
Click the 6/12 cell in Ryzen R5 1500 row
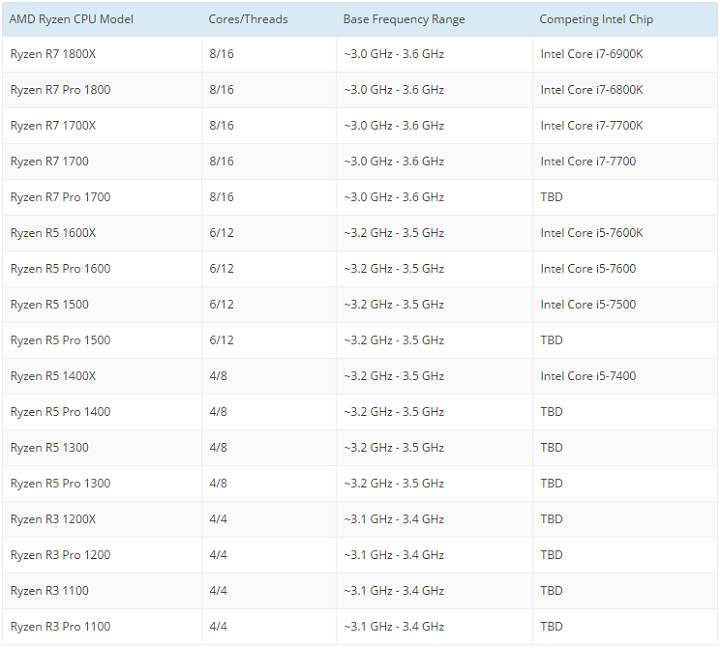pos(269,305)
